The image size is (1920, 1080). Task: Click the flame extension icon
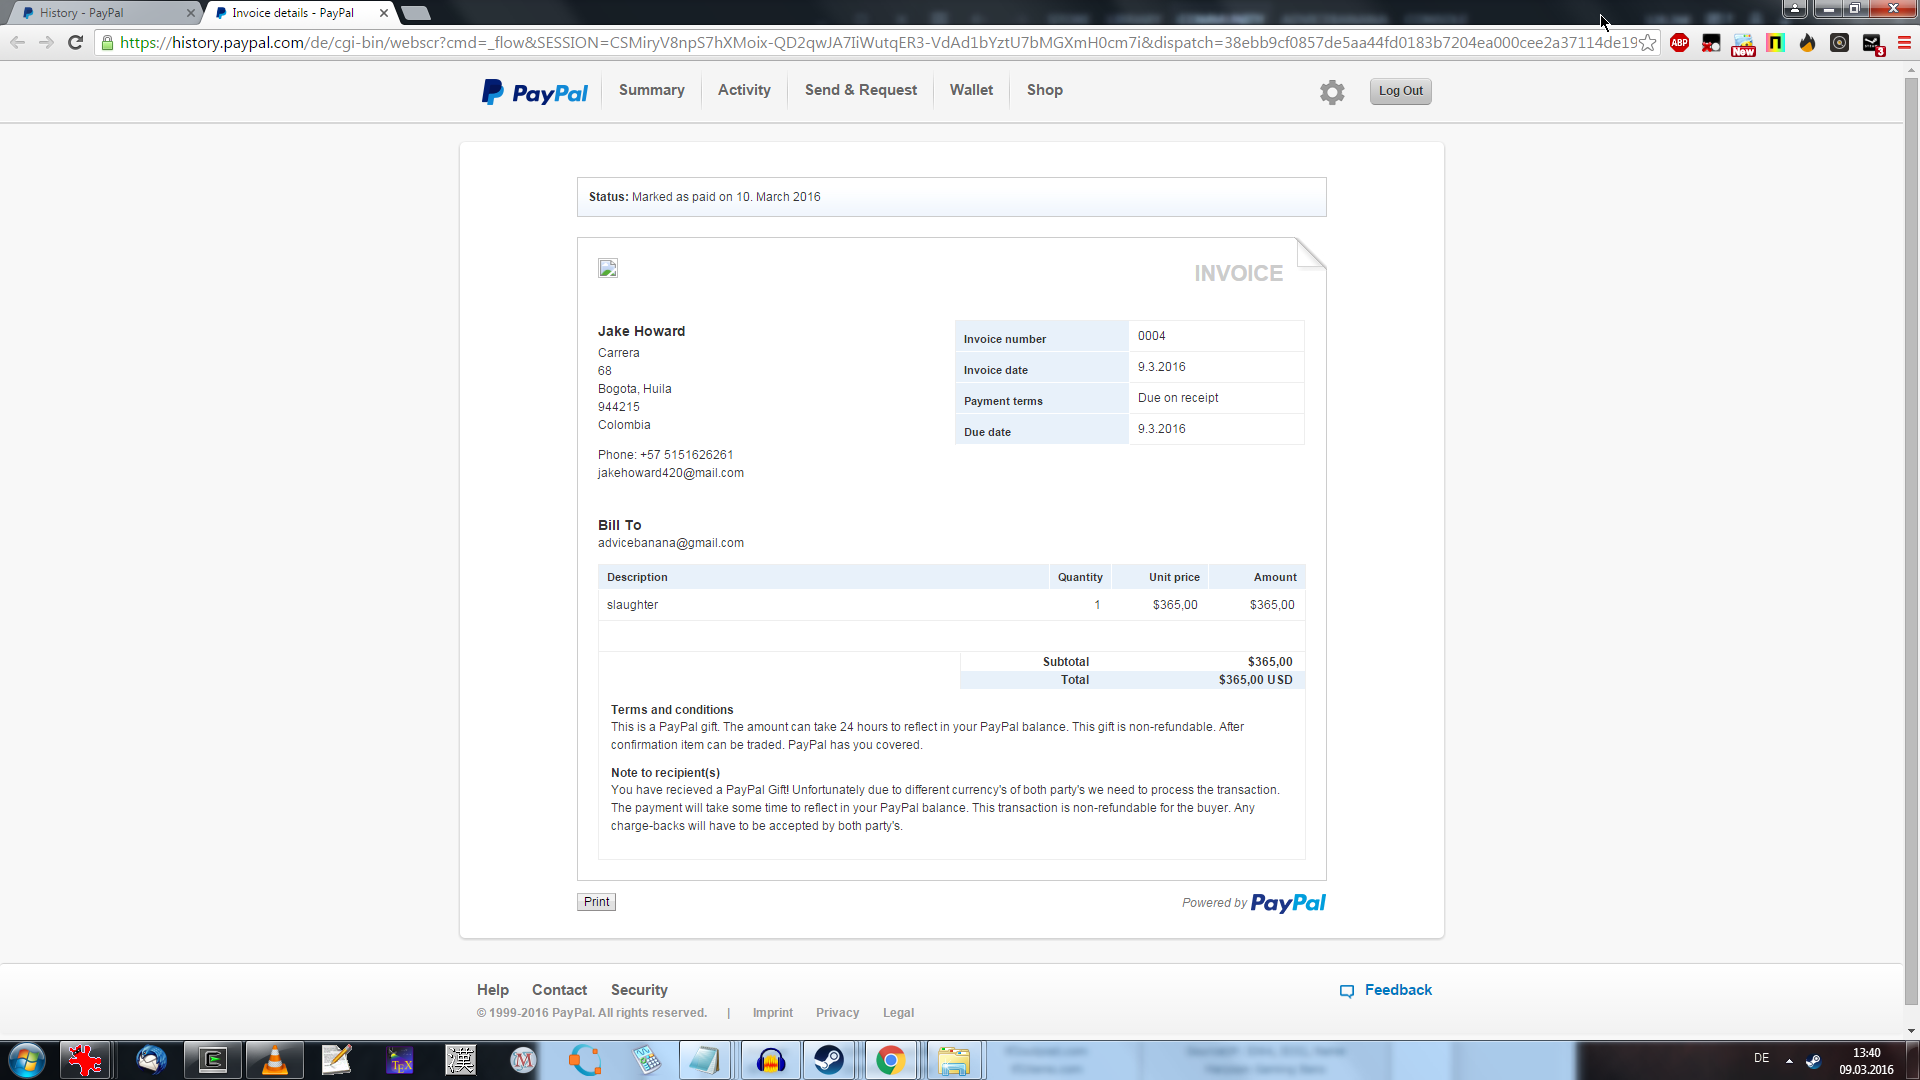[x=1807, y=43]
